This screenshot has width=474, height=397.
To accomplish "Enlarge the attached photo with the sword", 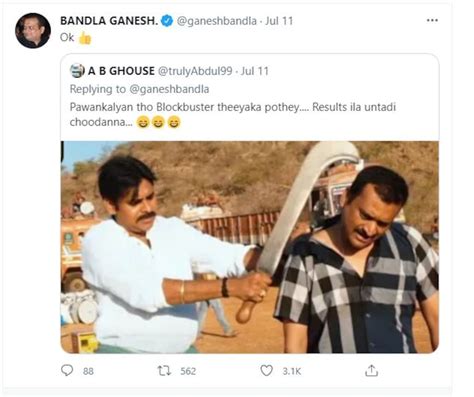I will [249, 247].
